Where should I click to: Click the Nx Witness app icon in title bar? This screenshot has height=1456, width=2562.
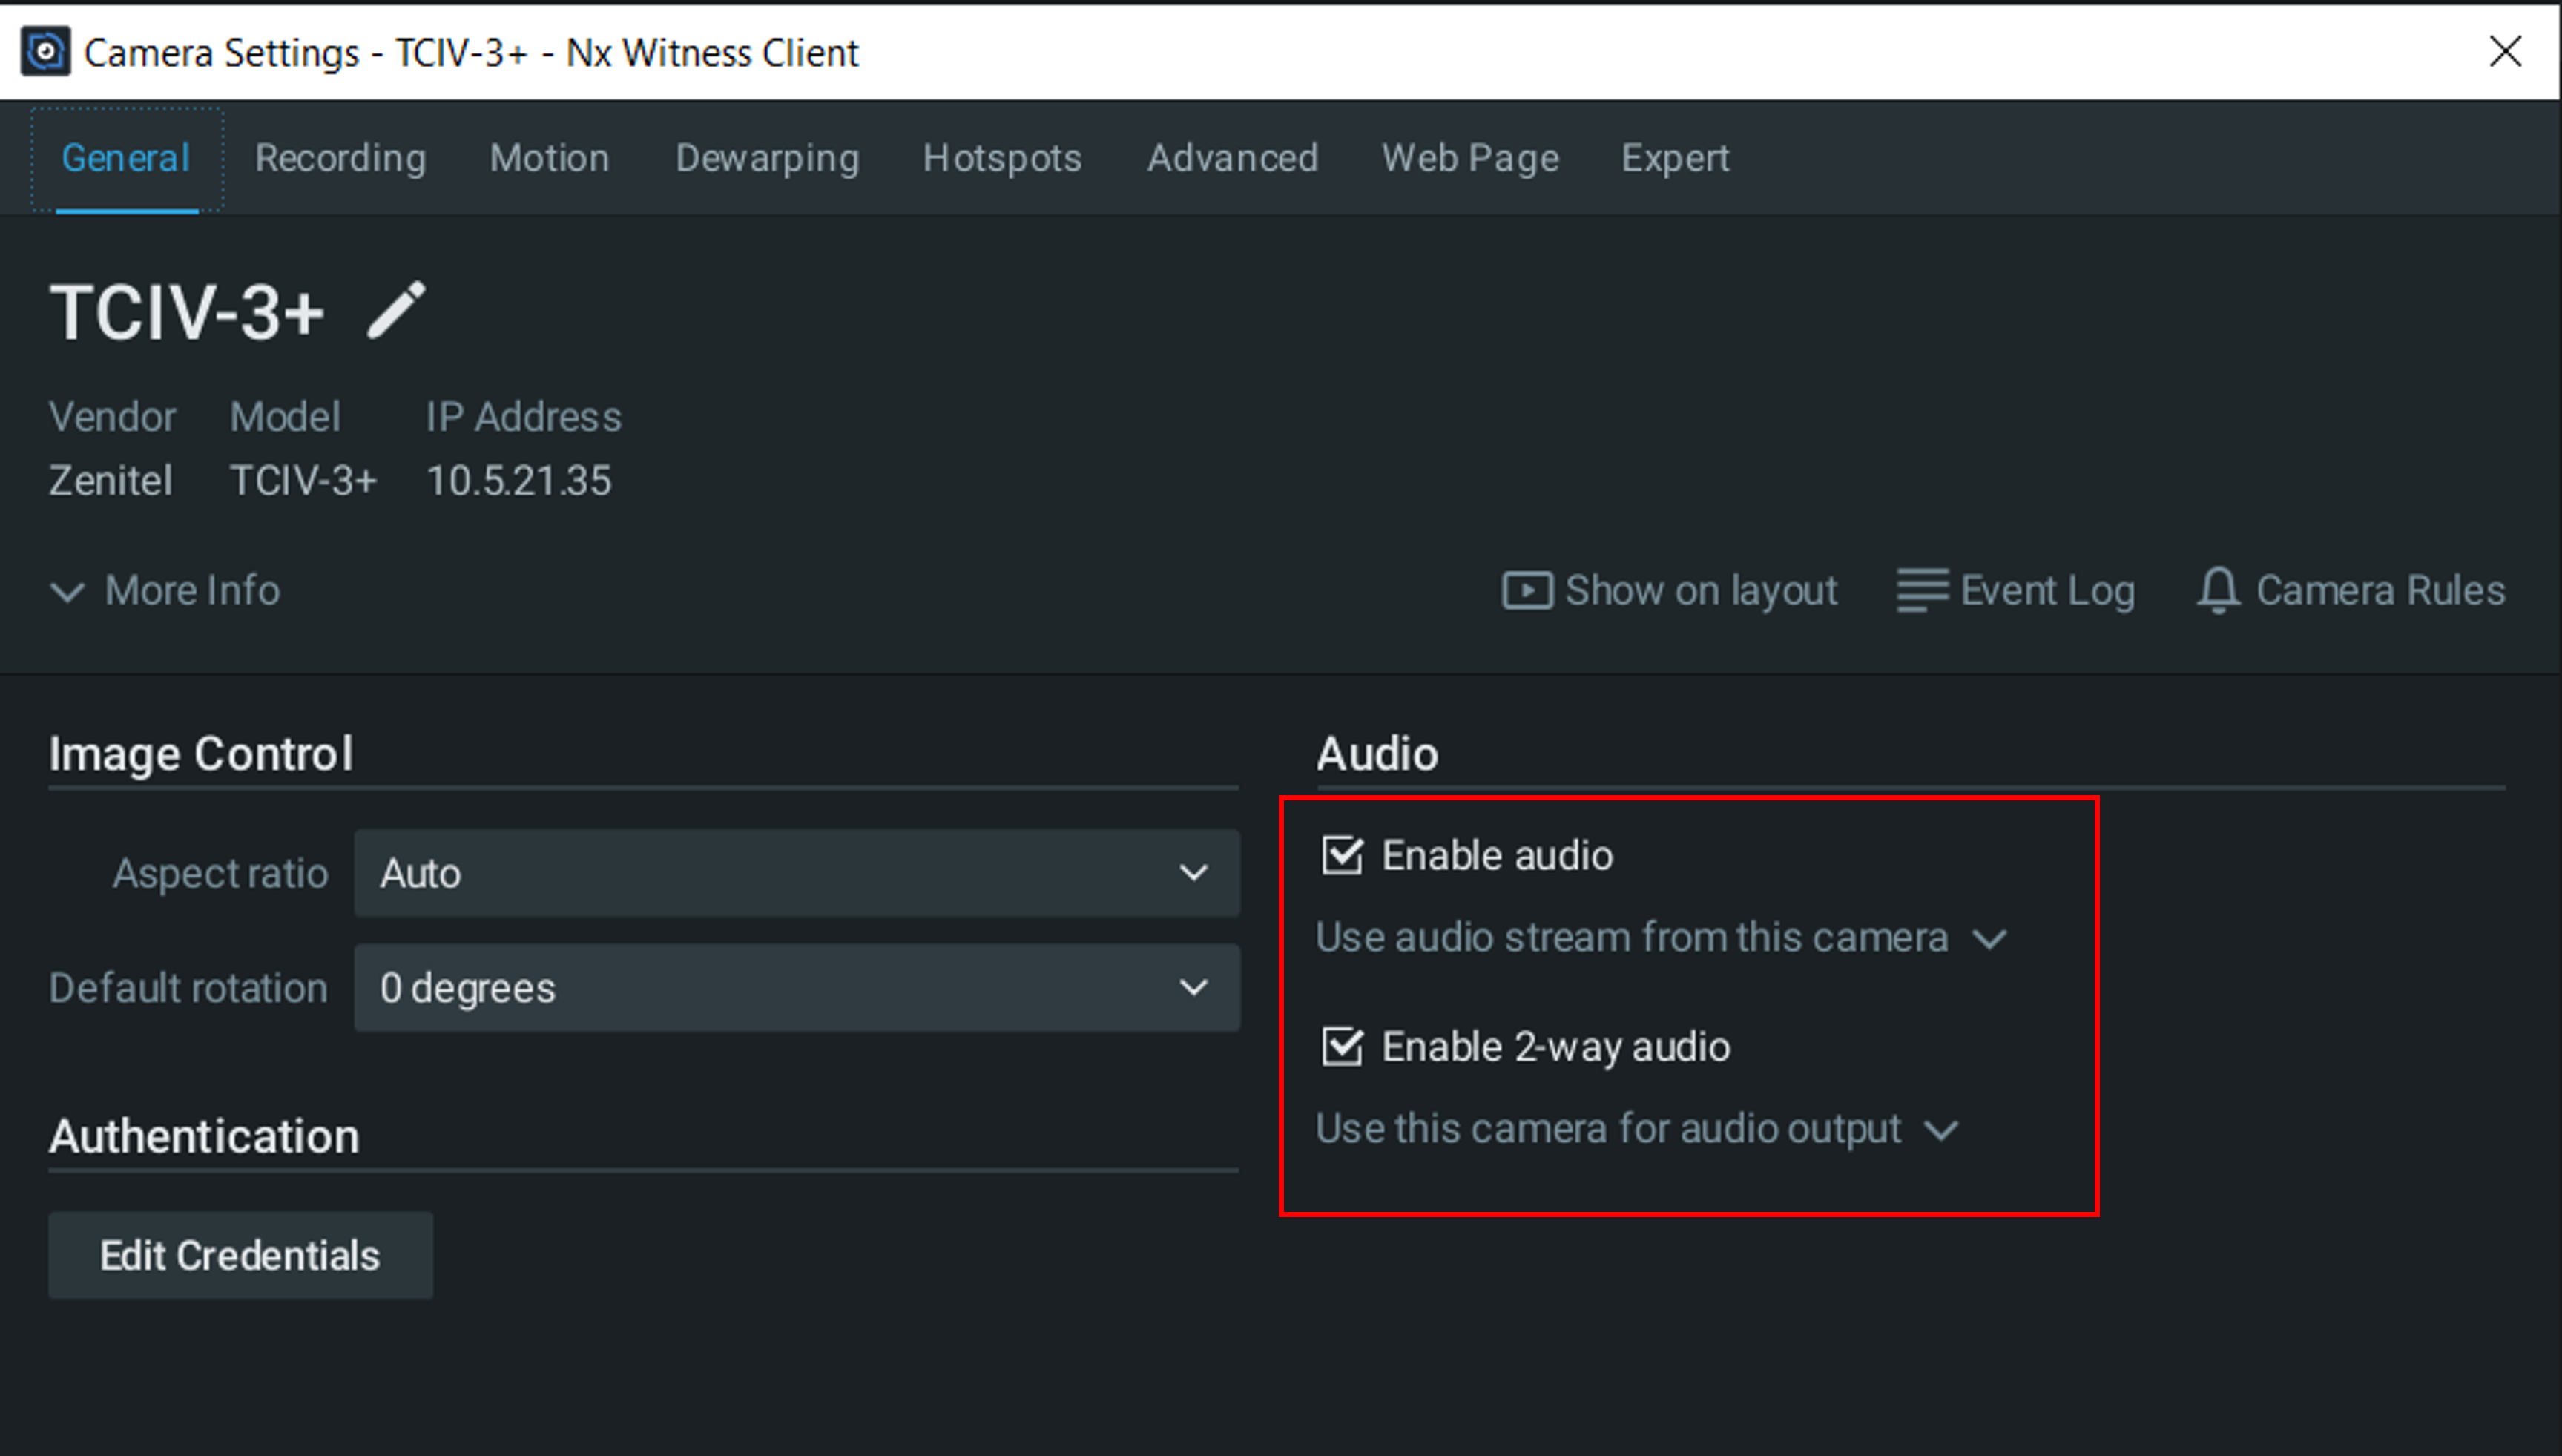click(x=45, y=52)
